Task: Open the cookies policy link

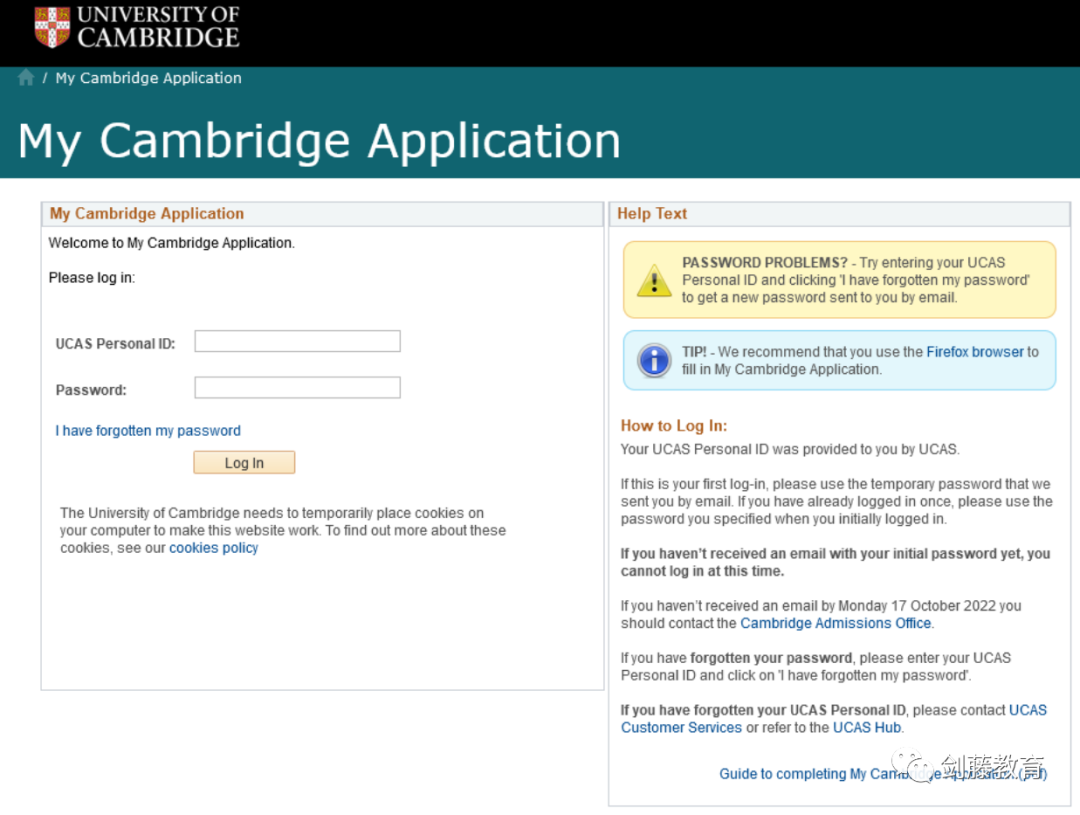Action: click(214, 548)
